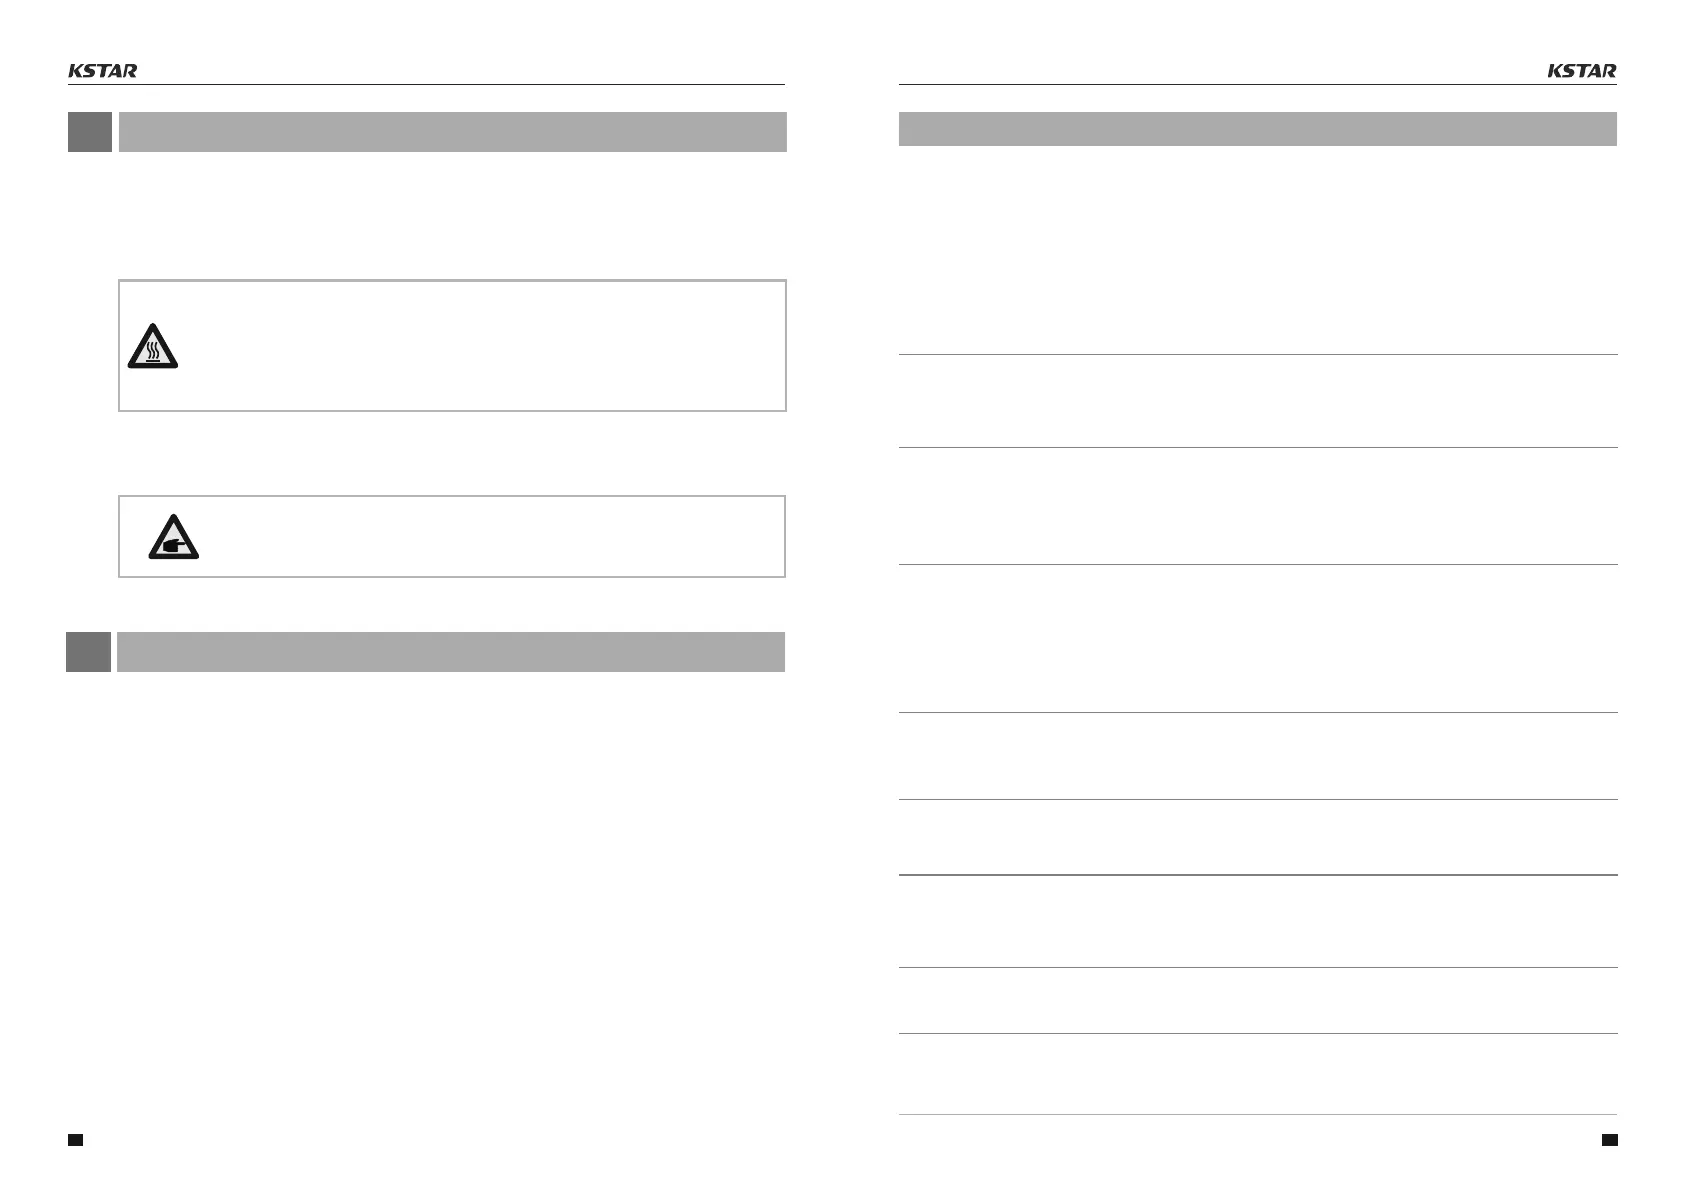This screenshot has width=1684, height=1191.
Task: Select the first table row under the right page header
Action: 1258,250
